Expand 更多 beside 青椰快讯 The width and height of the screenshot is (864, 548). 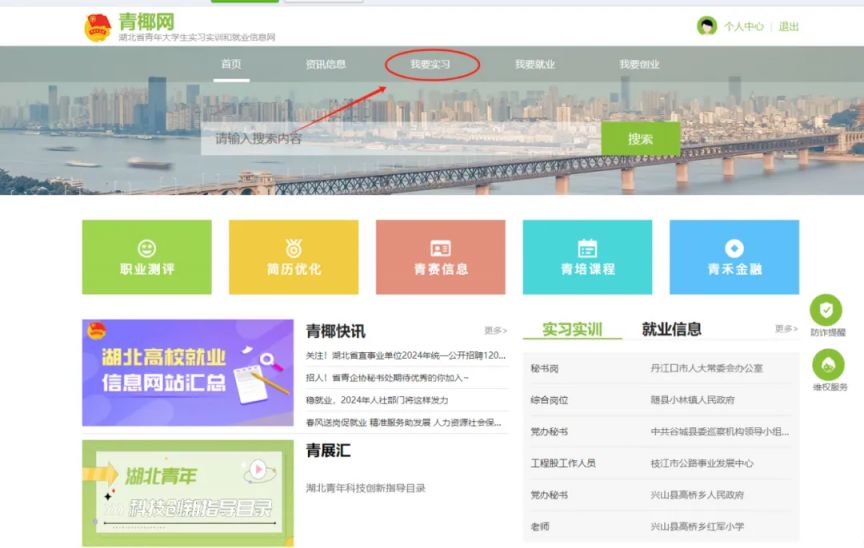coord(495,330)
